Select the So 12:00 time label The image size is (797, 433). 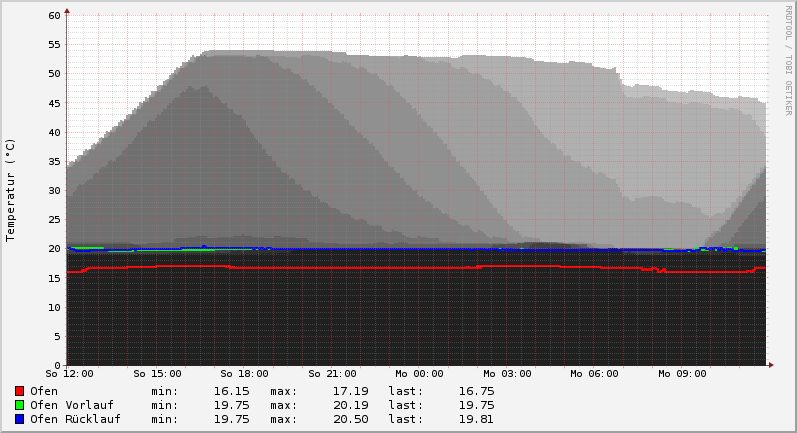(x=71, y=374)
